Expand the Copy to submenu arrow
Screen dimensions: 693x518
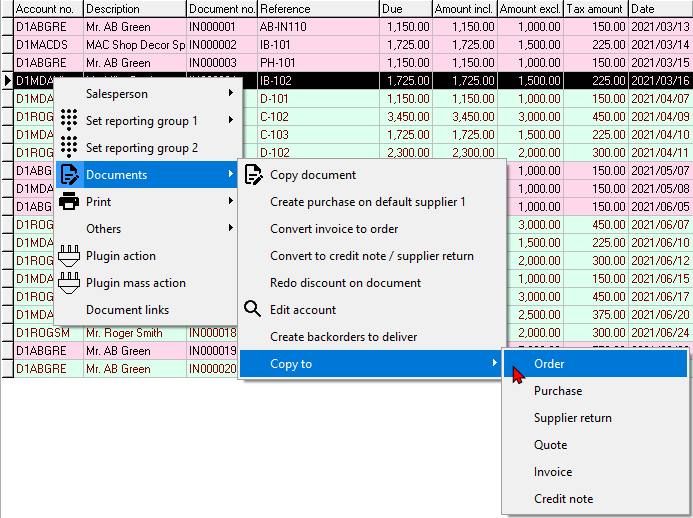(495, 363)
